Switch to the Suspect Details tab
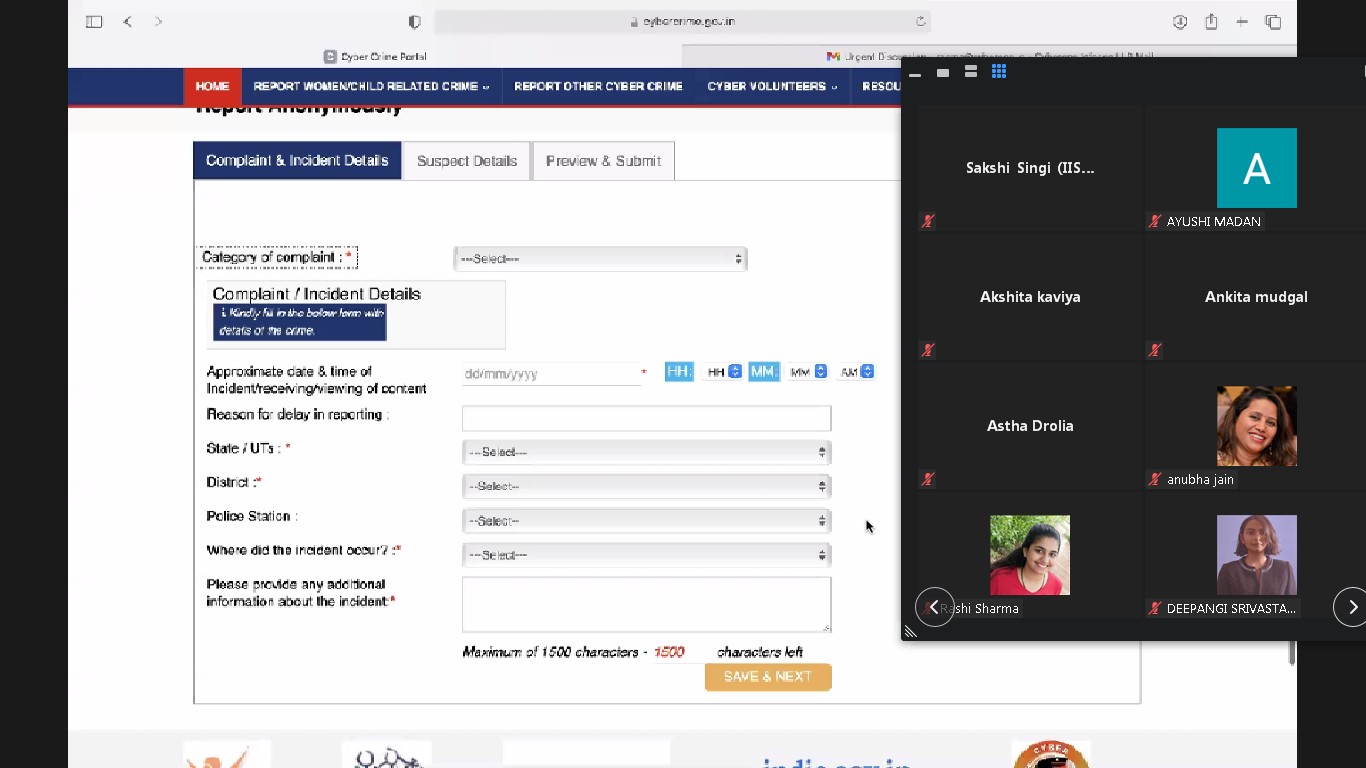Screen dimensions: 1366x768 coord(467,161)
